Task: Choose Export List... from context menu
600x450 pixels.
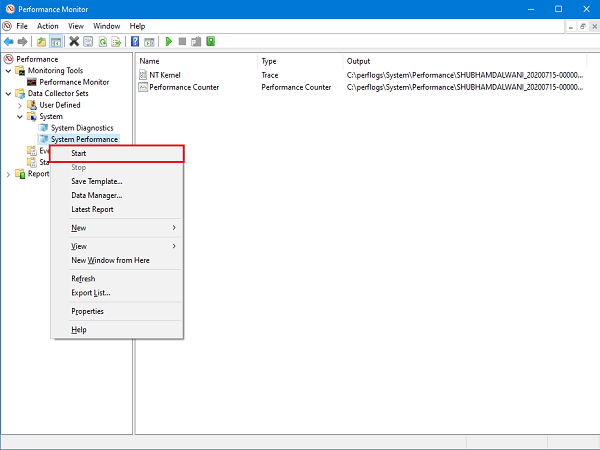Action: (117, 293)
